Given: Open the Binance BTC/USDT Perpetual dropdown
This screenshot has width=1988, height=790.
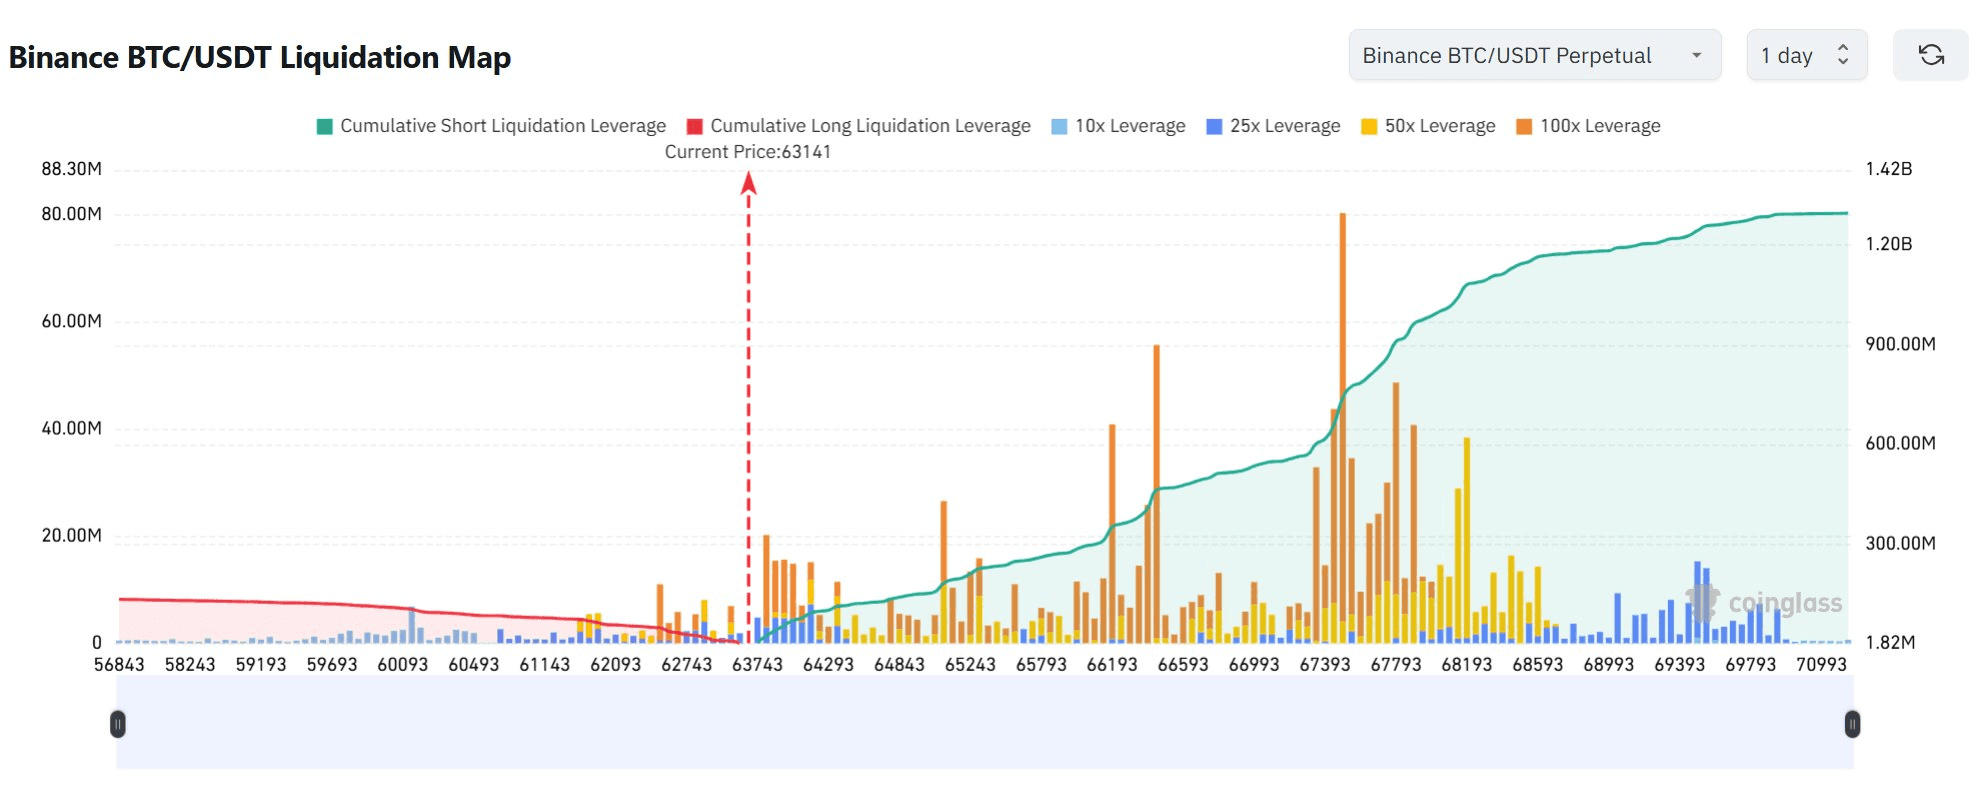Looking at the screenshot, I should point(1535,55).
